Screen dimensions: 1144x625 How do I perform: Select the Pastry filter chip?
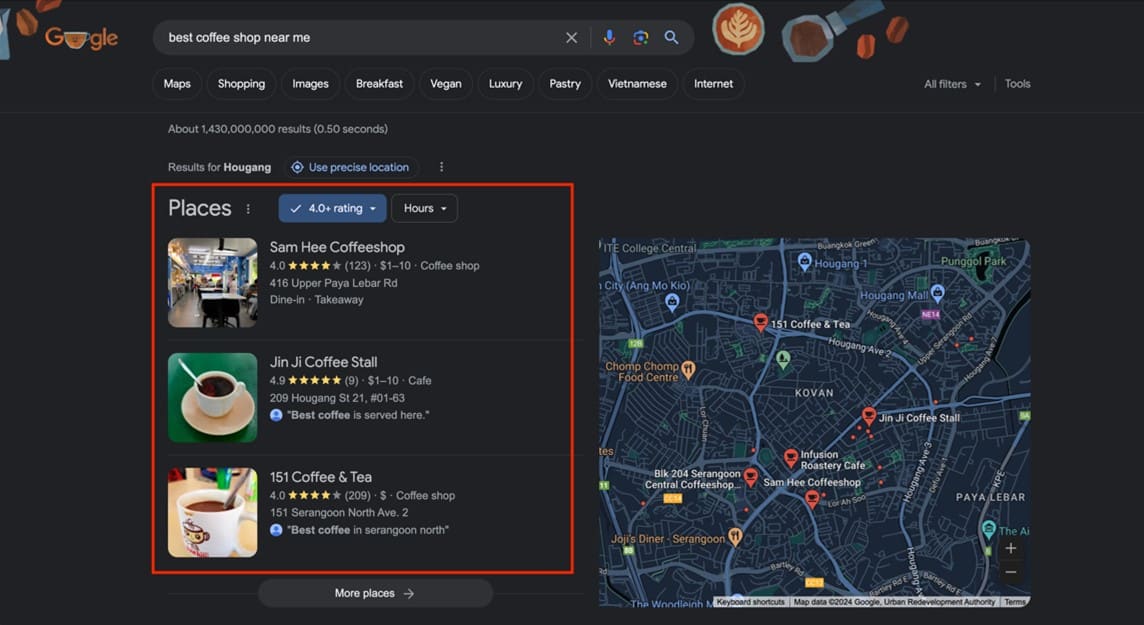pos(565,84)
